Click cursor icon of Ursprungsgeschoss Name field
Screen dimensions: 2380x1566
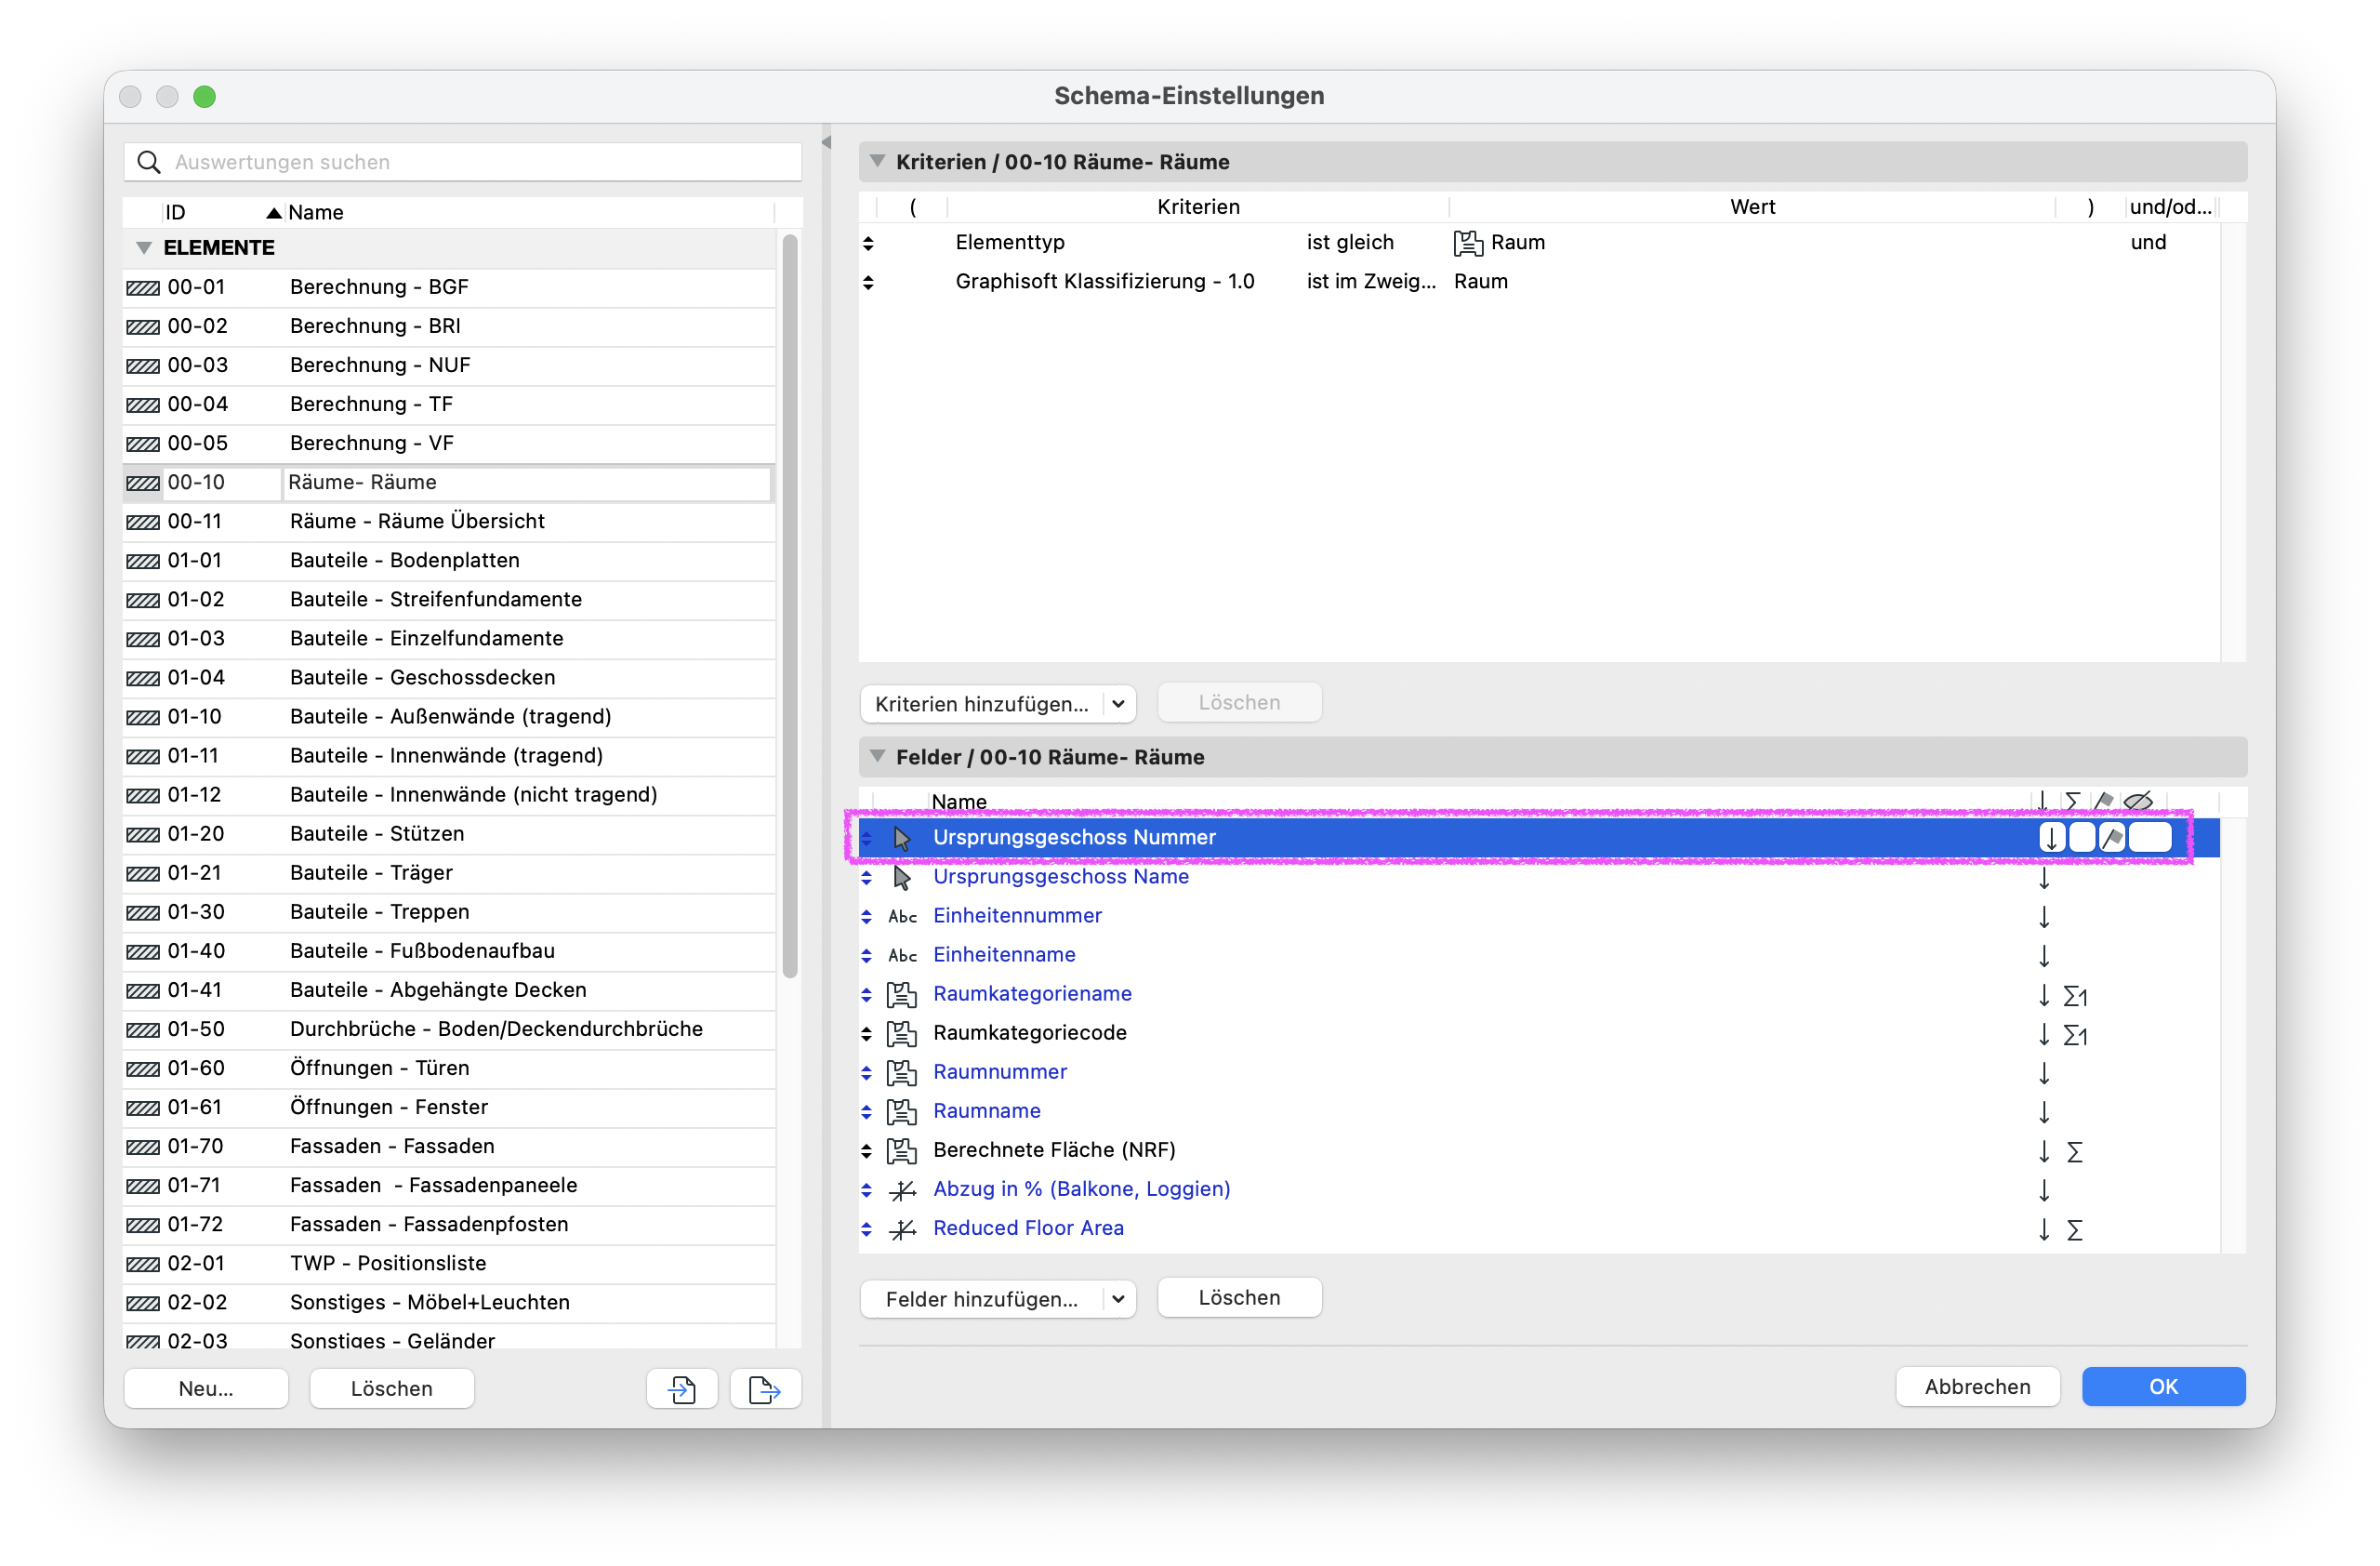902,877
